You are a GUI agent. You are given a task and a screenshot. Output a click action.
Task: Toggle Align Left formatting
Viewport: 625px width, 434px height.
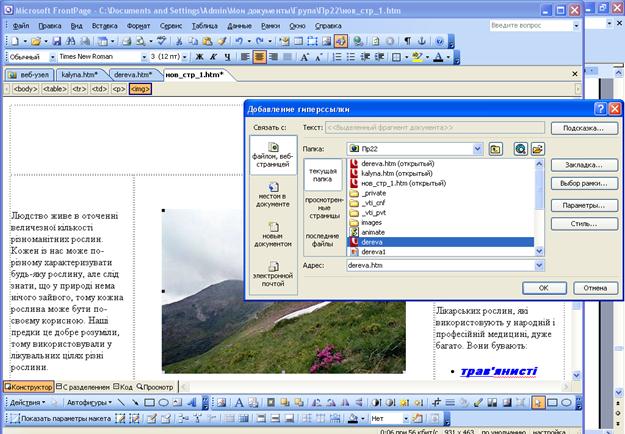tap(245, 57)
